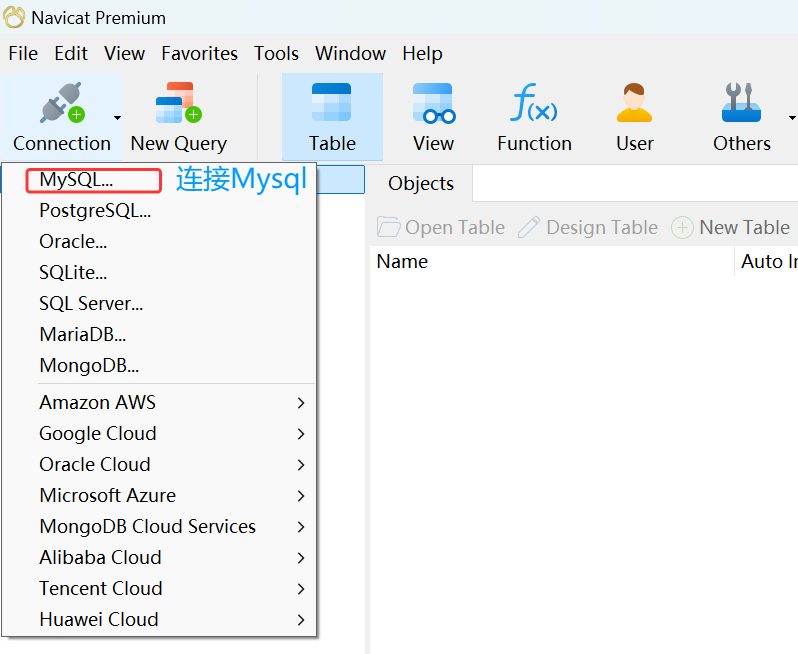Choose MySQL... connection type
Viewport: 798px width, 654px height.
[159, 180]
